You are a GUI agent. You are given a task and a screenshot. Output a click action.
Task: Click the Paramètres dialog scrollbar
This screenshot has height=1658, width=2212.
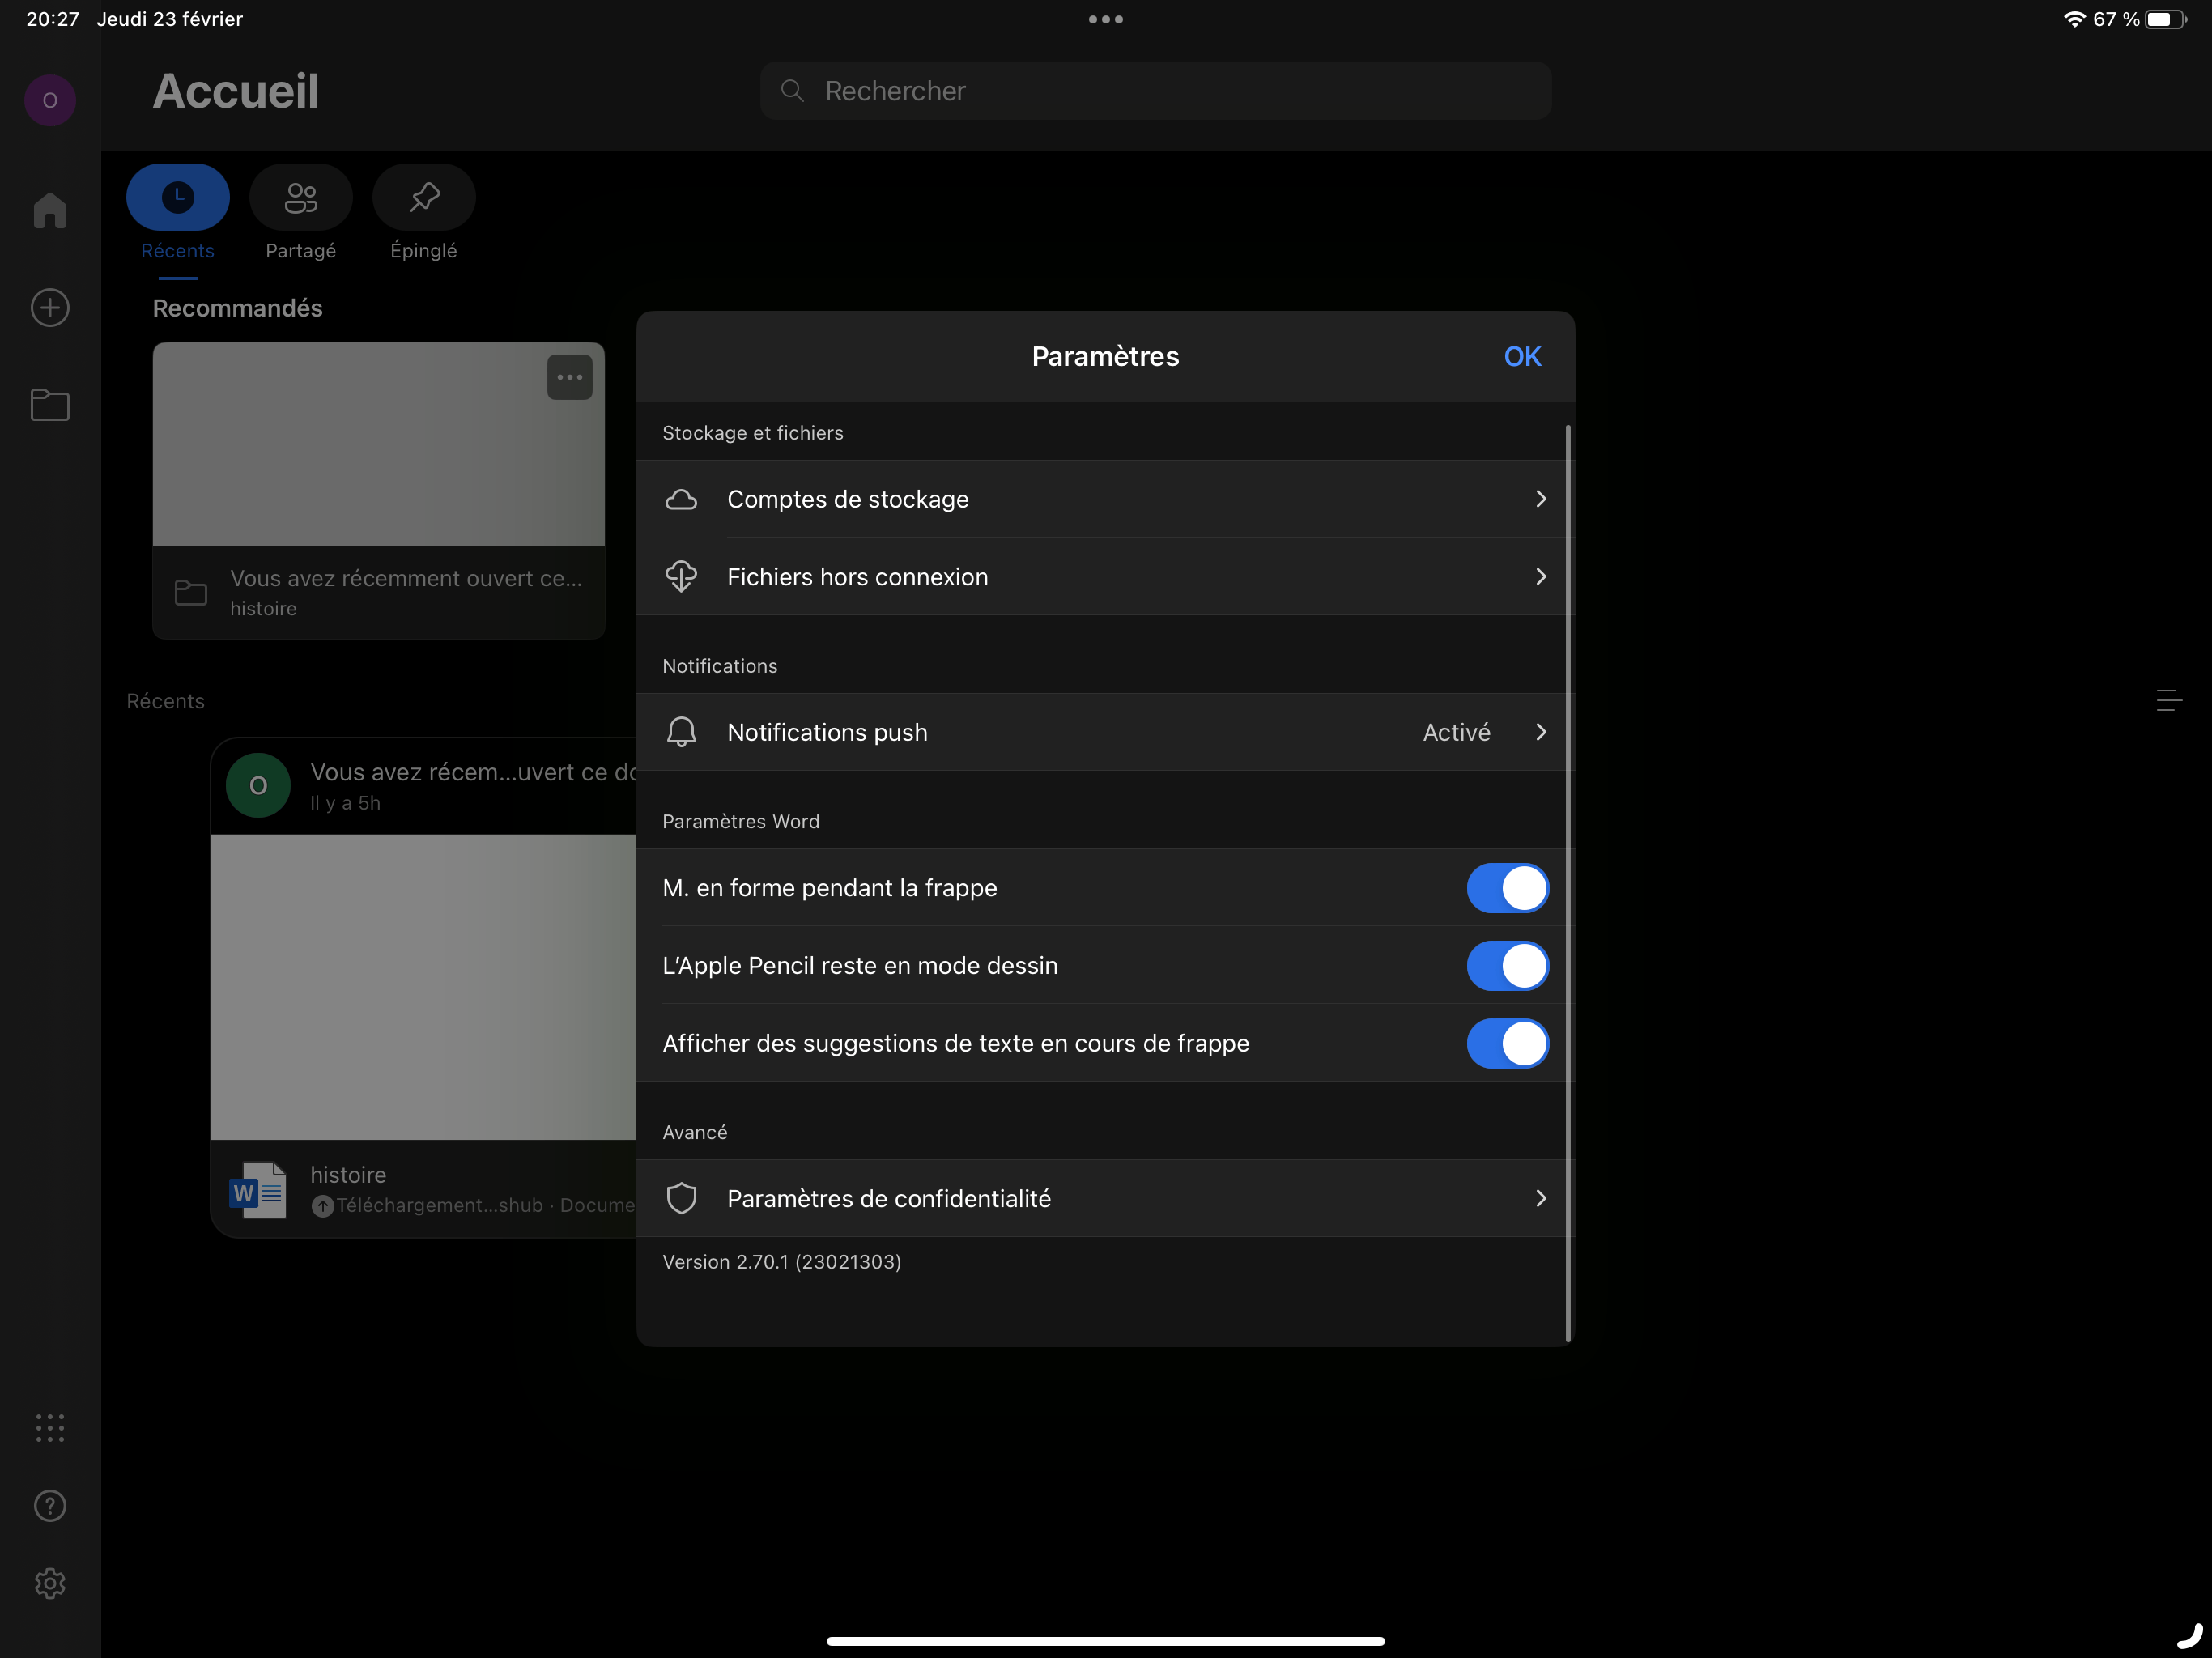click(x=1568, y=880)
